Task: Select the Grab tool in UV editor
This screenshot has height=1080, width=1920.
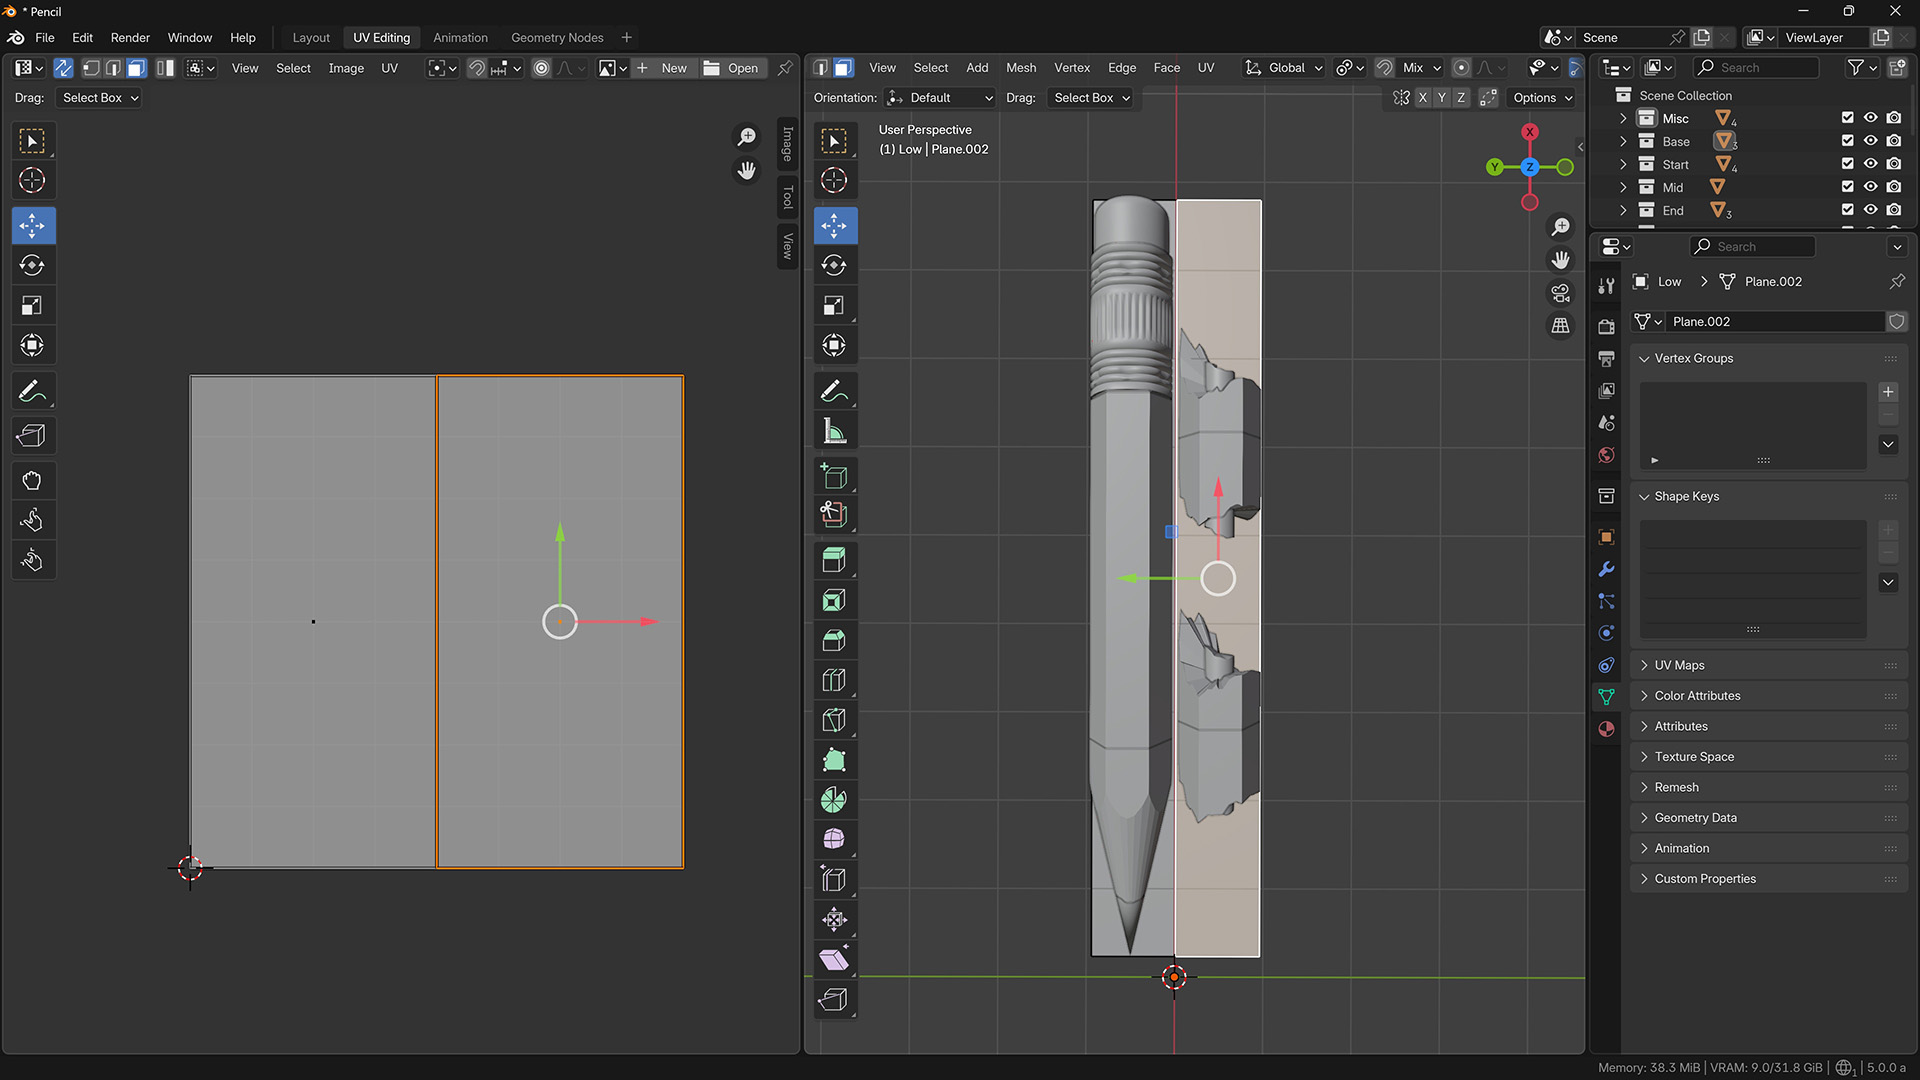Action: pyautogui.click(x=32, y=480)
